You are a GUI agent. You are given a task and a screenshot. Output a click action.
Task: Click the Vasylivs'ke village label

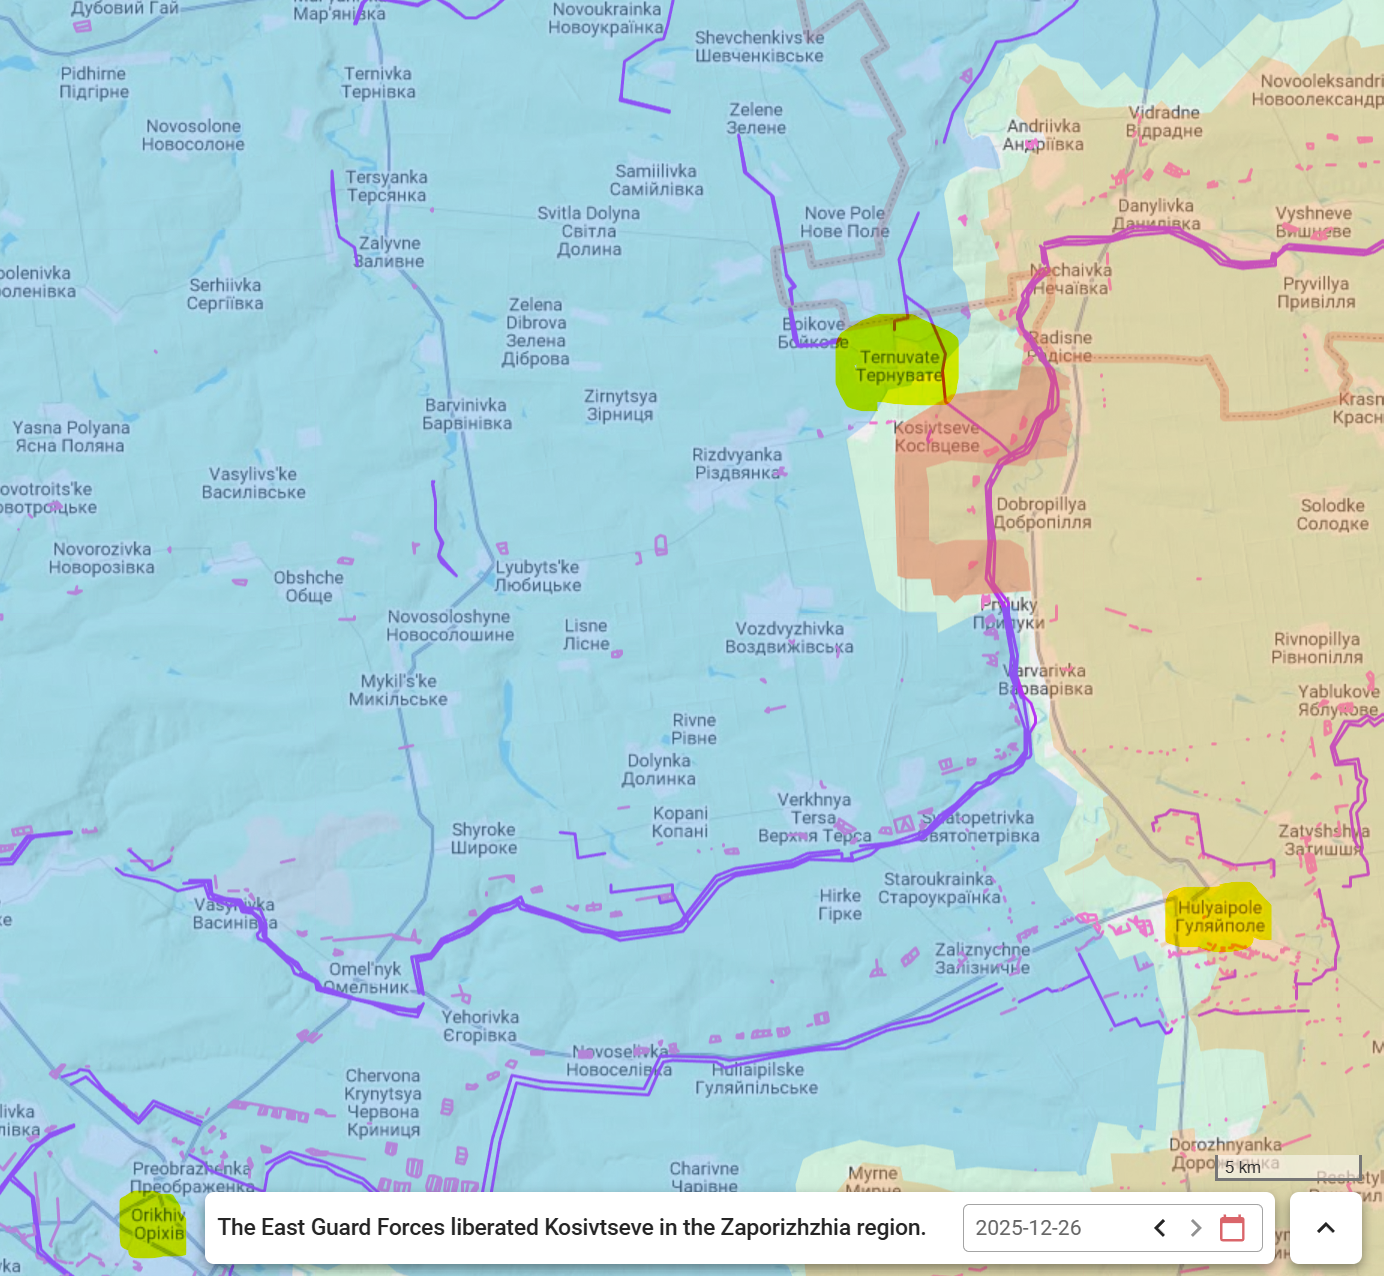click(254, 483)
